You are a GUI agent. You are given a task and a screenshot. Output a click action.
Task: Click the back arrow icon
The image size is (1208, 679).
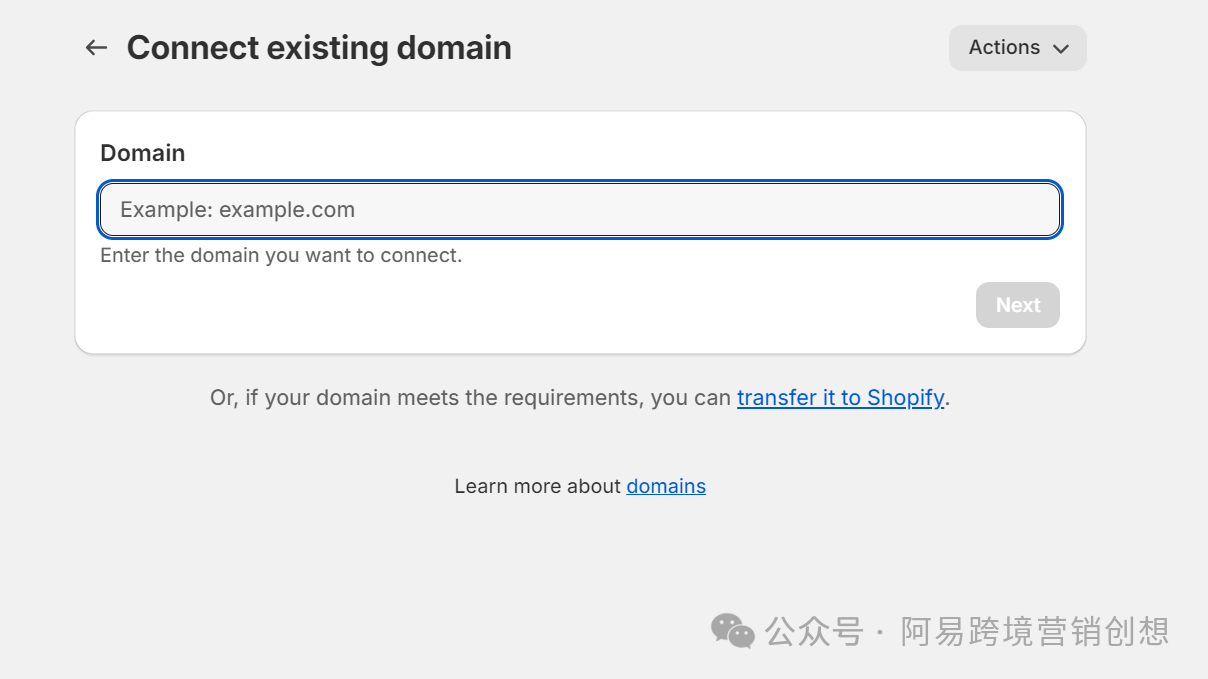point(96,48)
